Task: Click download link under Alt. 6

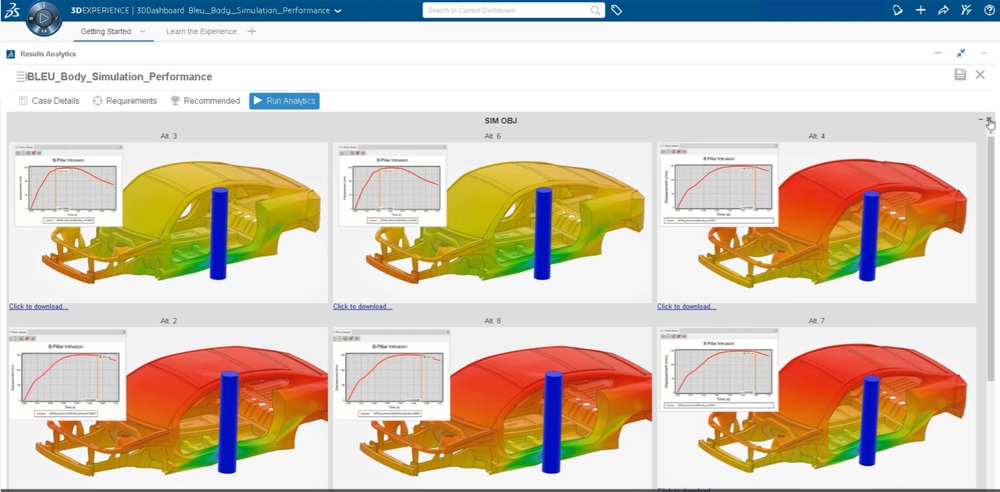Action: [x=362, y=307]
